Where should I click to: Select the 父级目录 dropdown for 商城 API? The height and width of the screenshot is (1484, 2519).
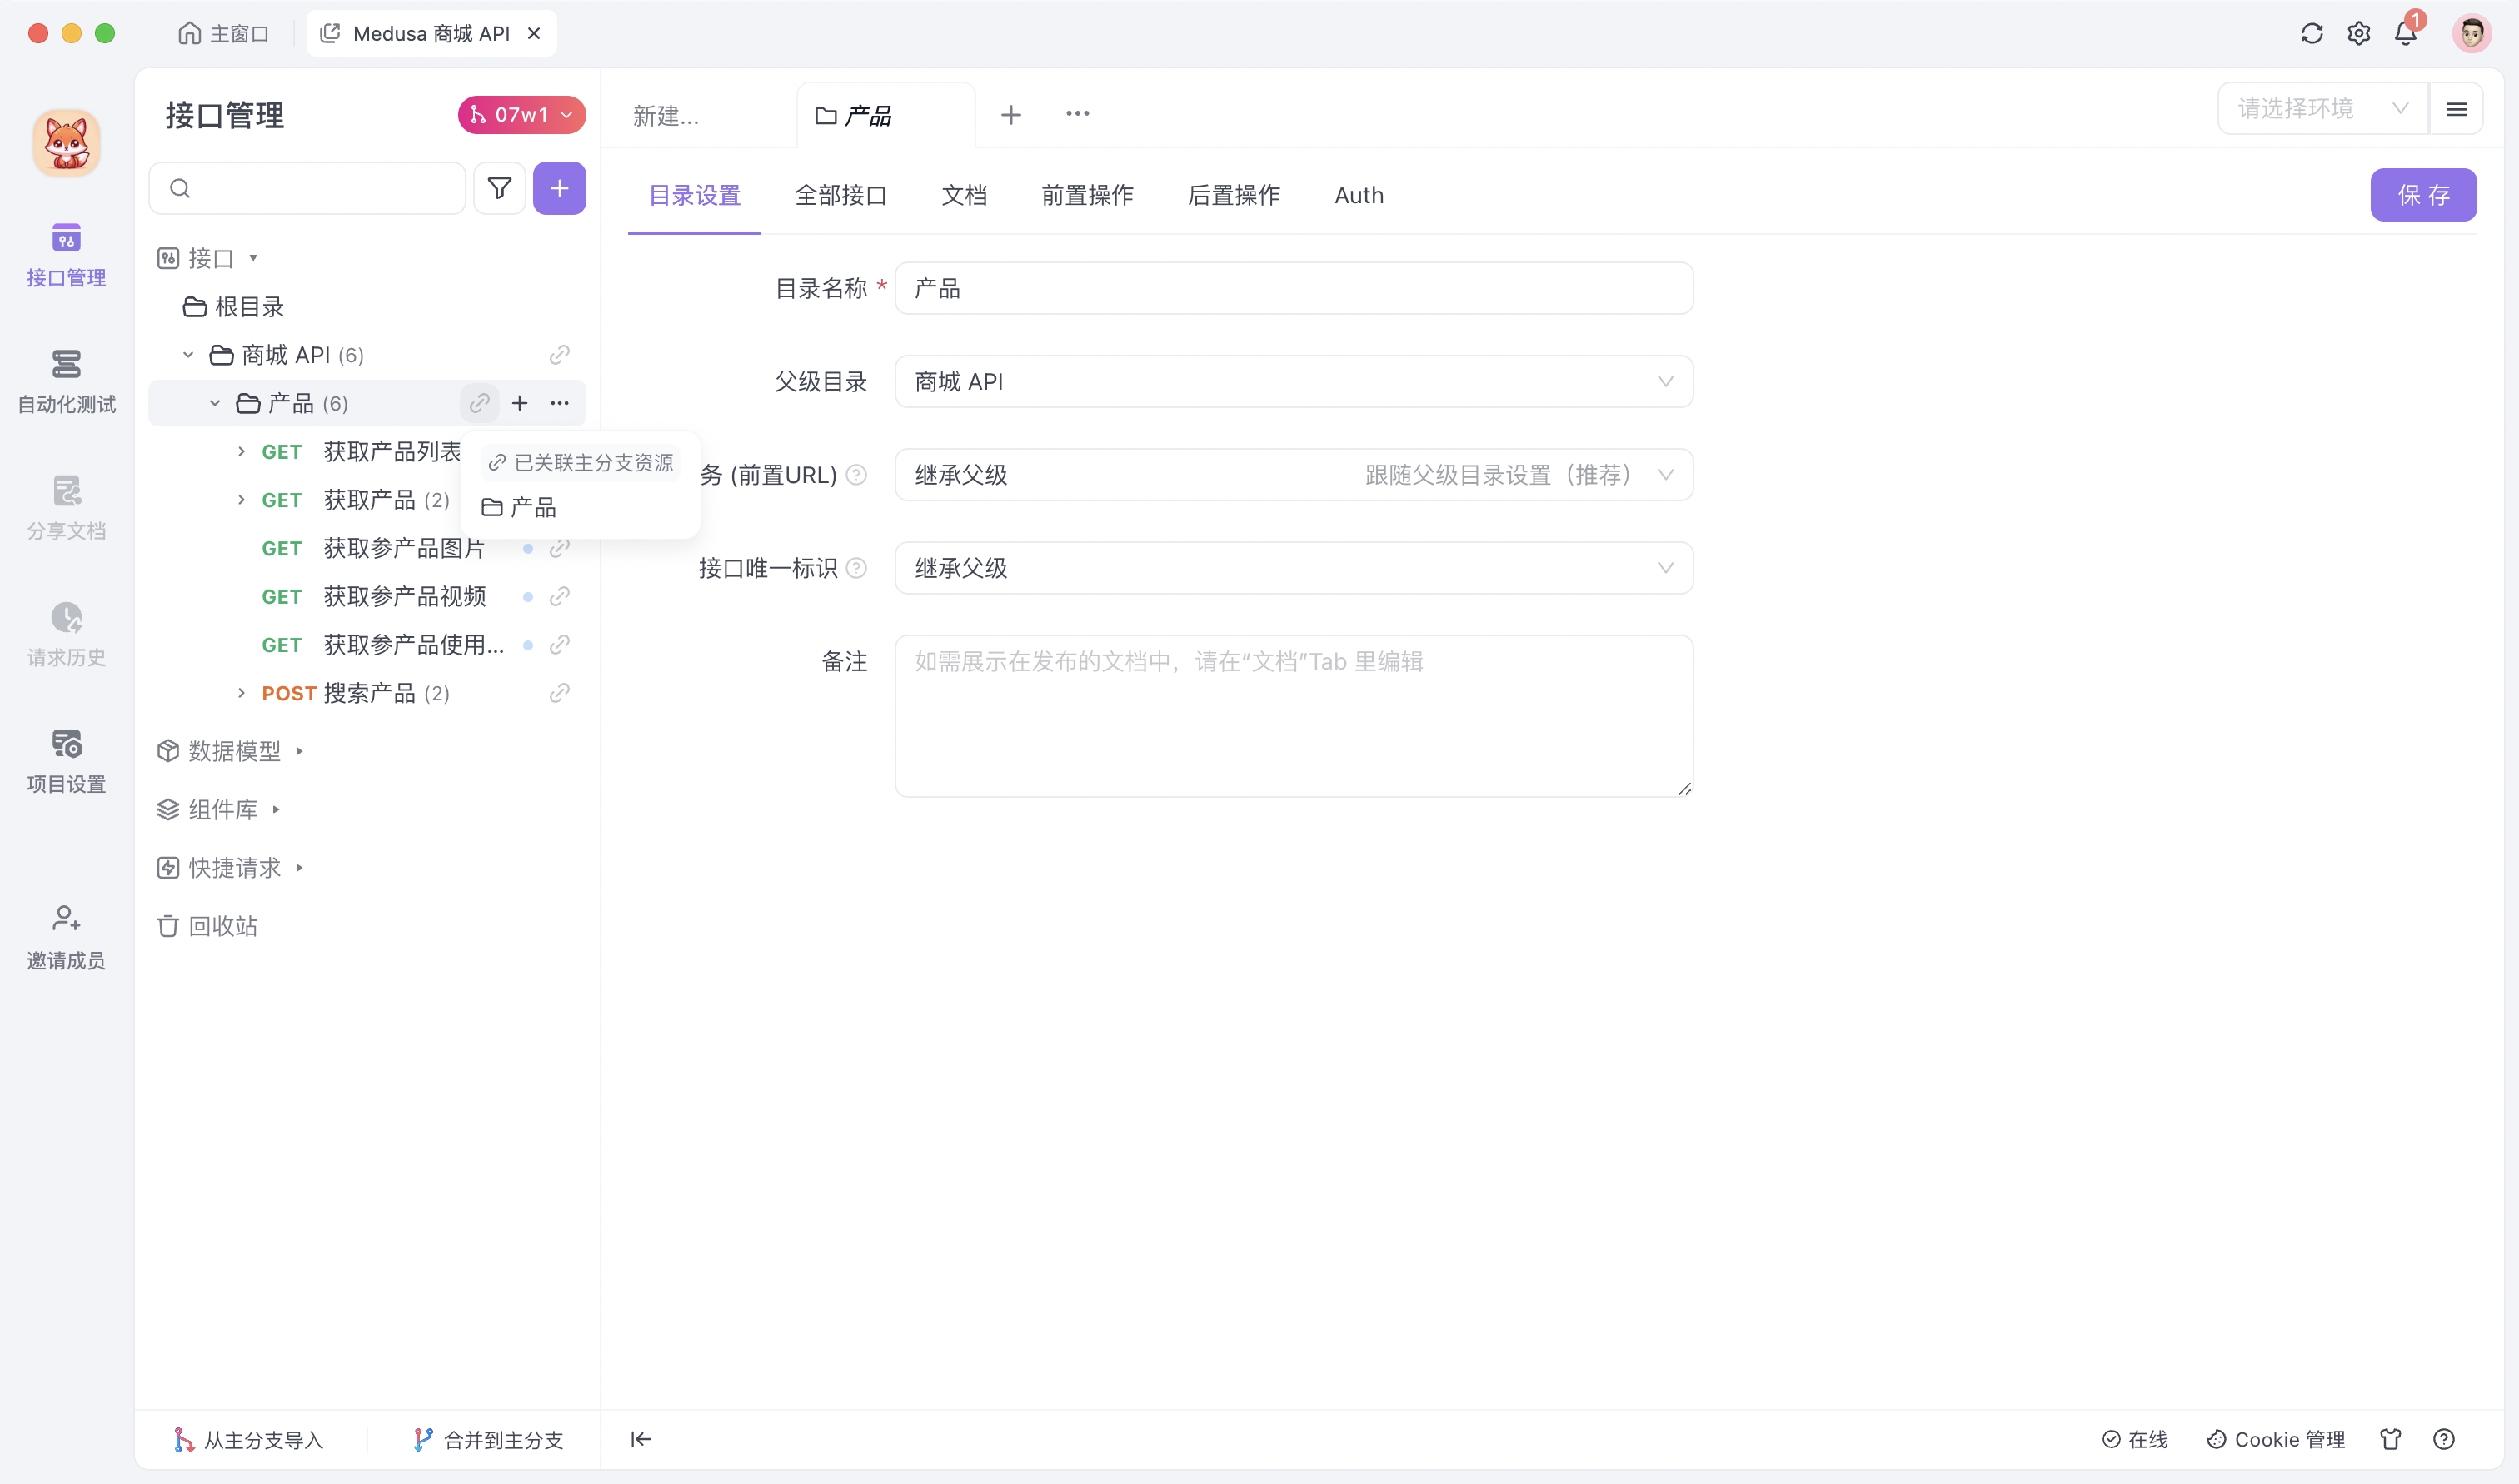point(1291,381)
